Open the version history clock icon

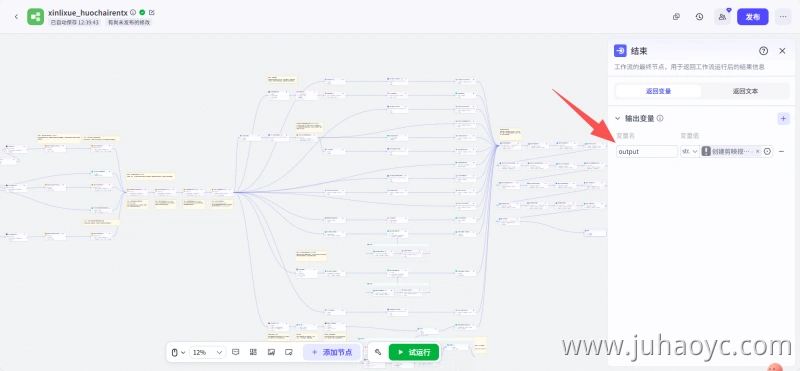tap(699, 16)
